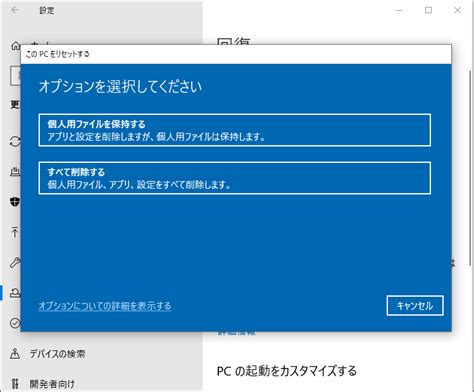Open Troubleshoot wrench icon in sidebar
Image resolution: width=474 pixels, height=392 pixels.
[15, 263]
